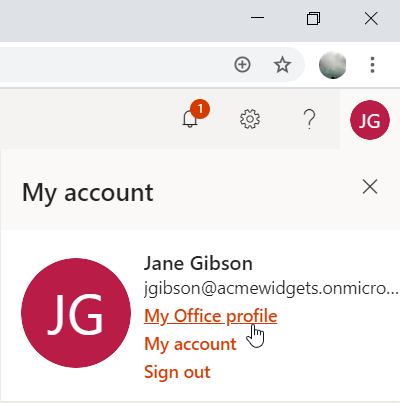Open the notifications bell with badge

[195, 115]
